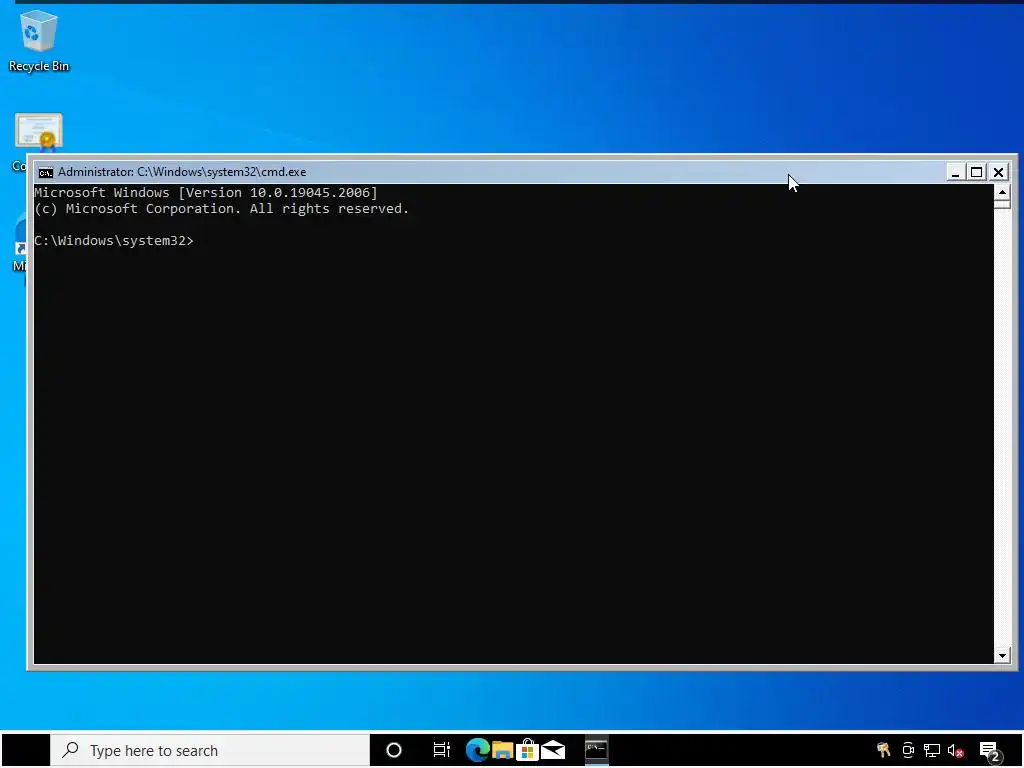Image resolution: width=1024 pixels, height=768 pixels.
Task: Click the 'Microsoft Windows [Version 10.0.19045.2006]' line
Action: click(206, 193)
